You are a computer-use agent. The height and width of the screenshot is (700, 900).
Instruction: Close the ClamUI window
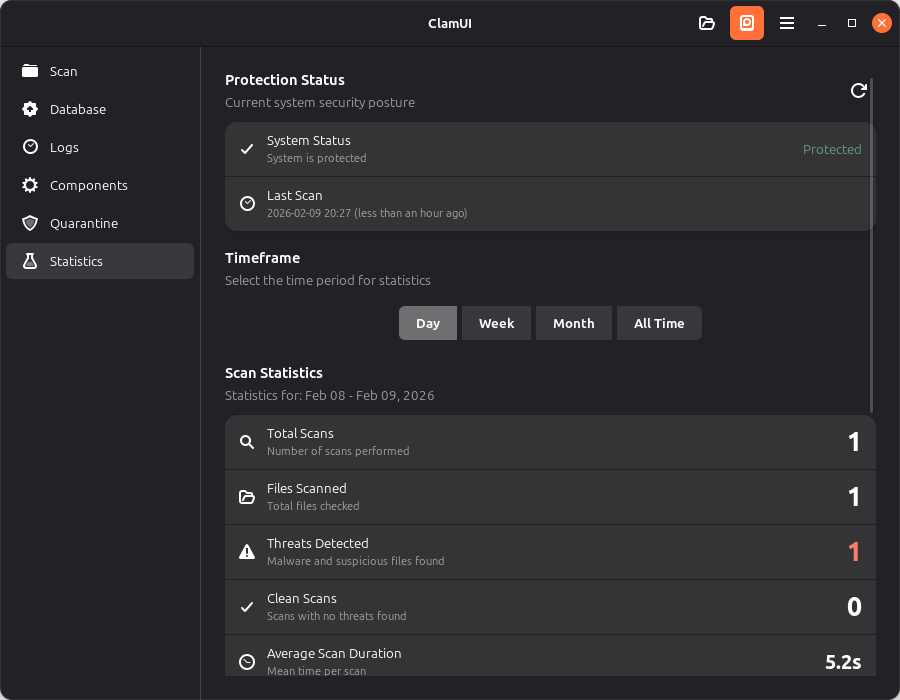click(x=882, y=23)
